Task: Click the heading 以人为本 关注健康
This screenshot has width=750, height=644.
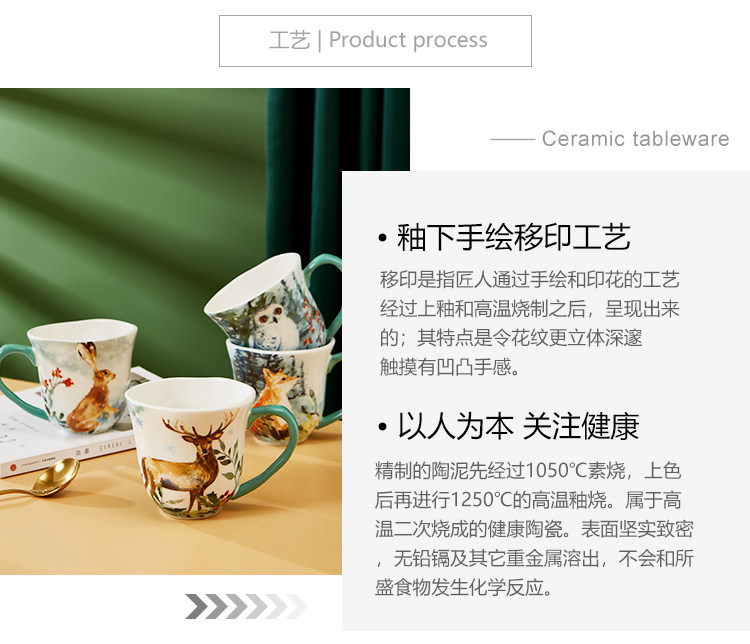Action: [518, 426]
